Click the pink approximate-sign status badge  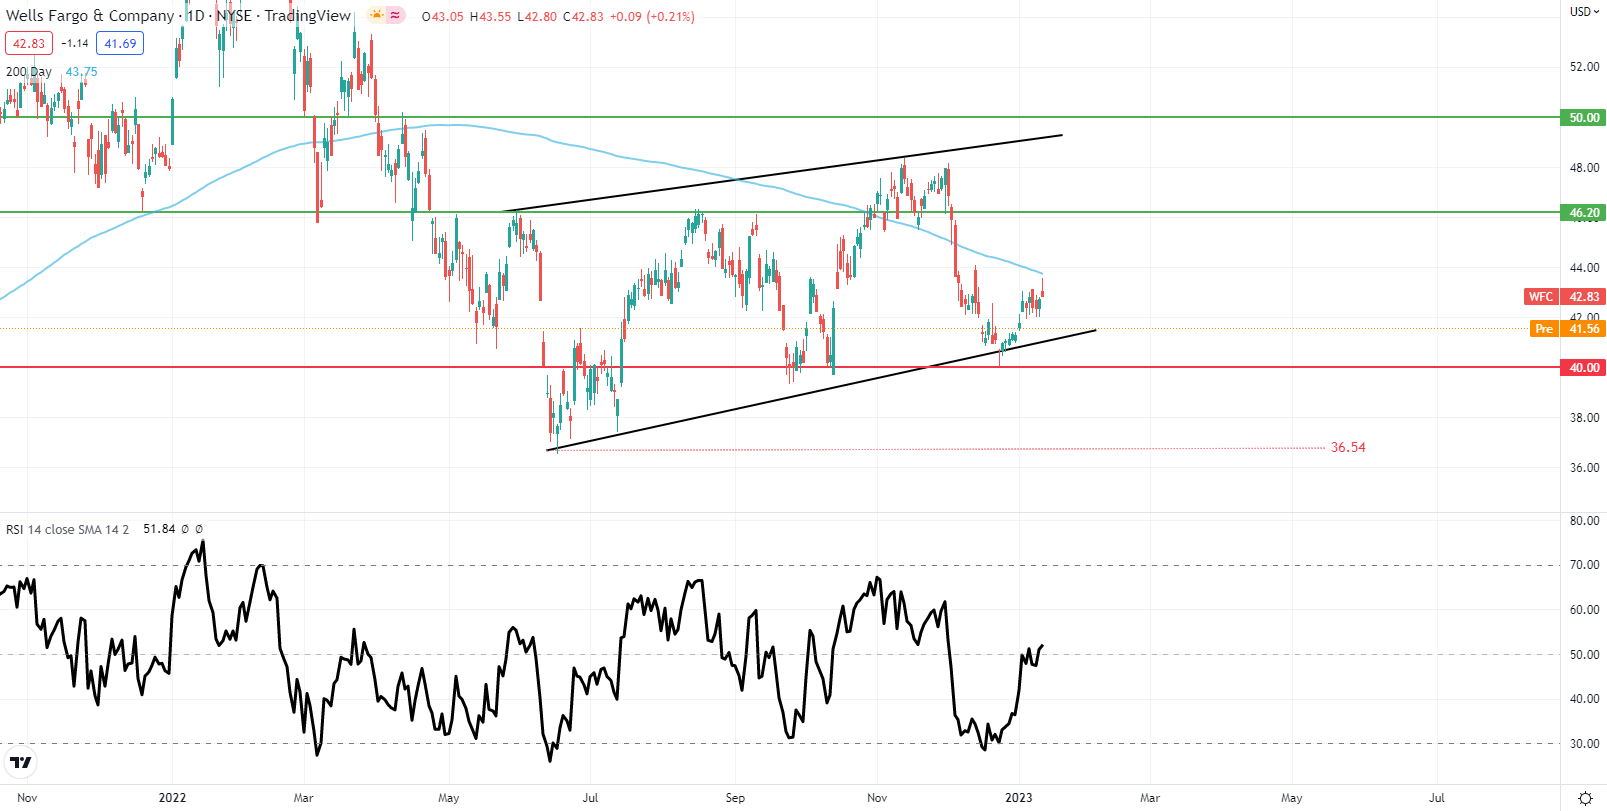396,15
